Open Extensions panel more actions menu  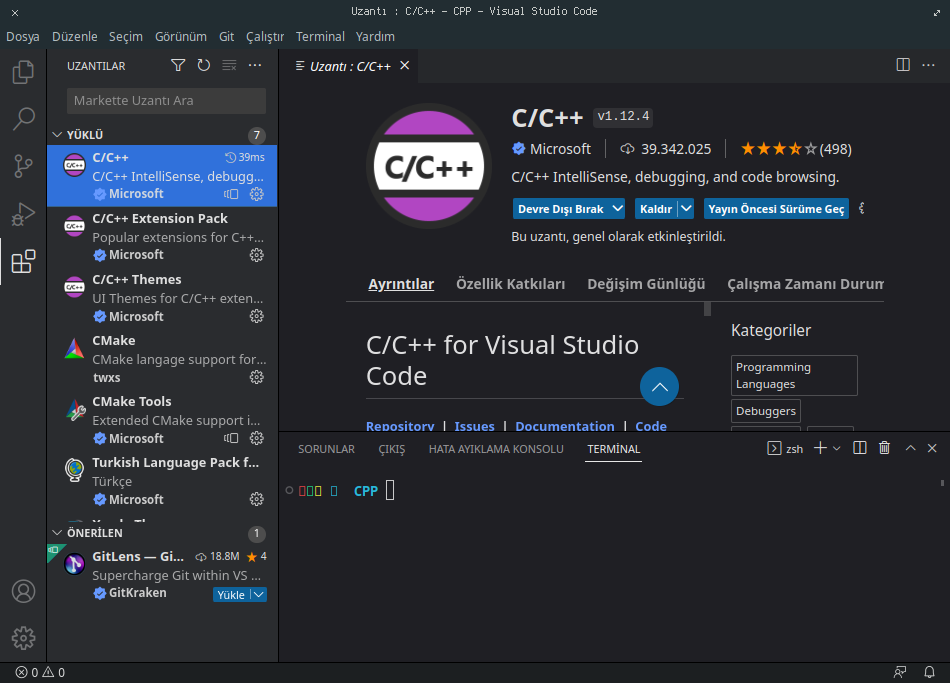coord(255,65)
